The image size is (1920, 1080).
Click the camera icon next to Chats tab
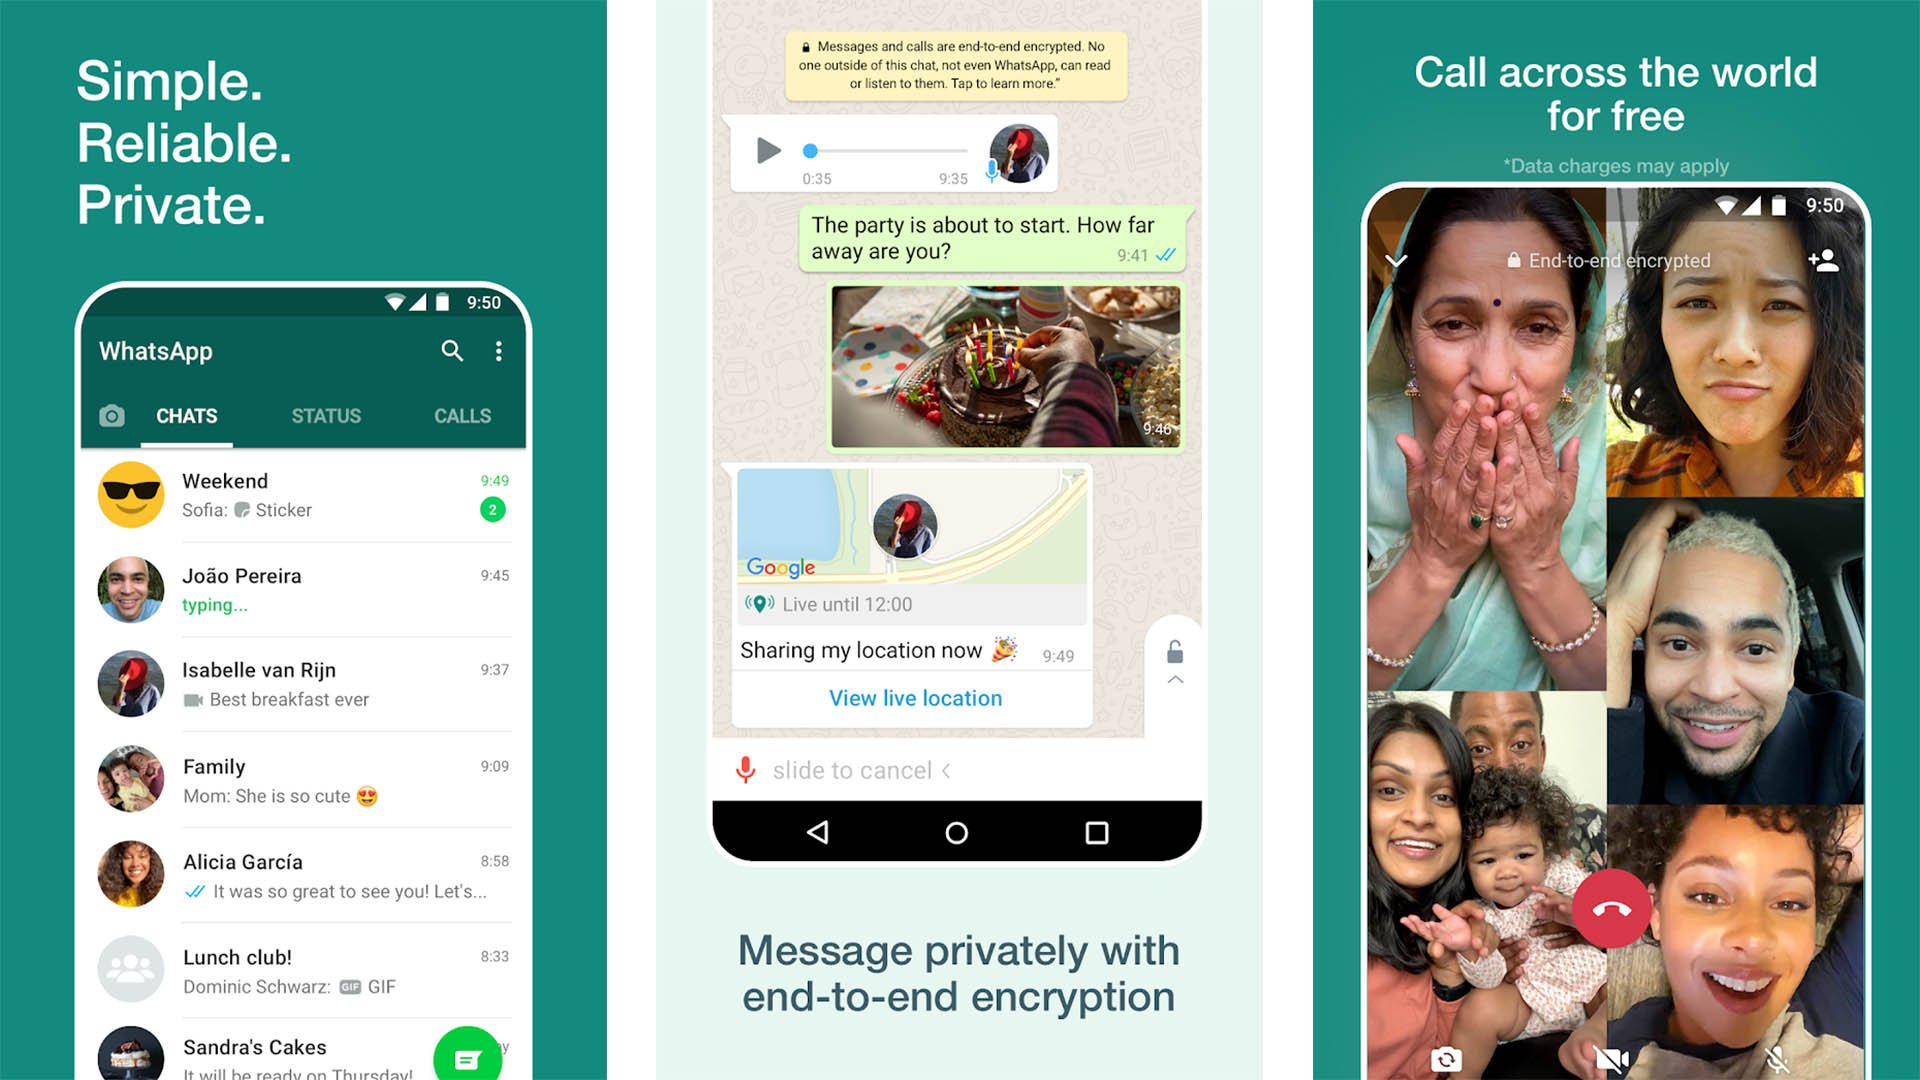coord(111,417)
